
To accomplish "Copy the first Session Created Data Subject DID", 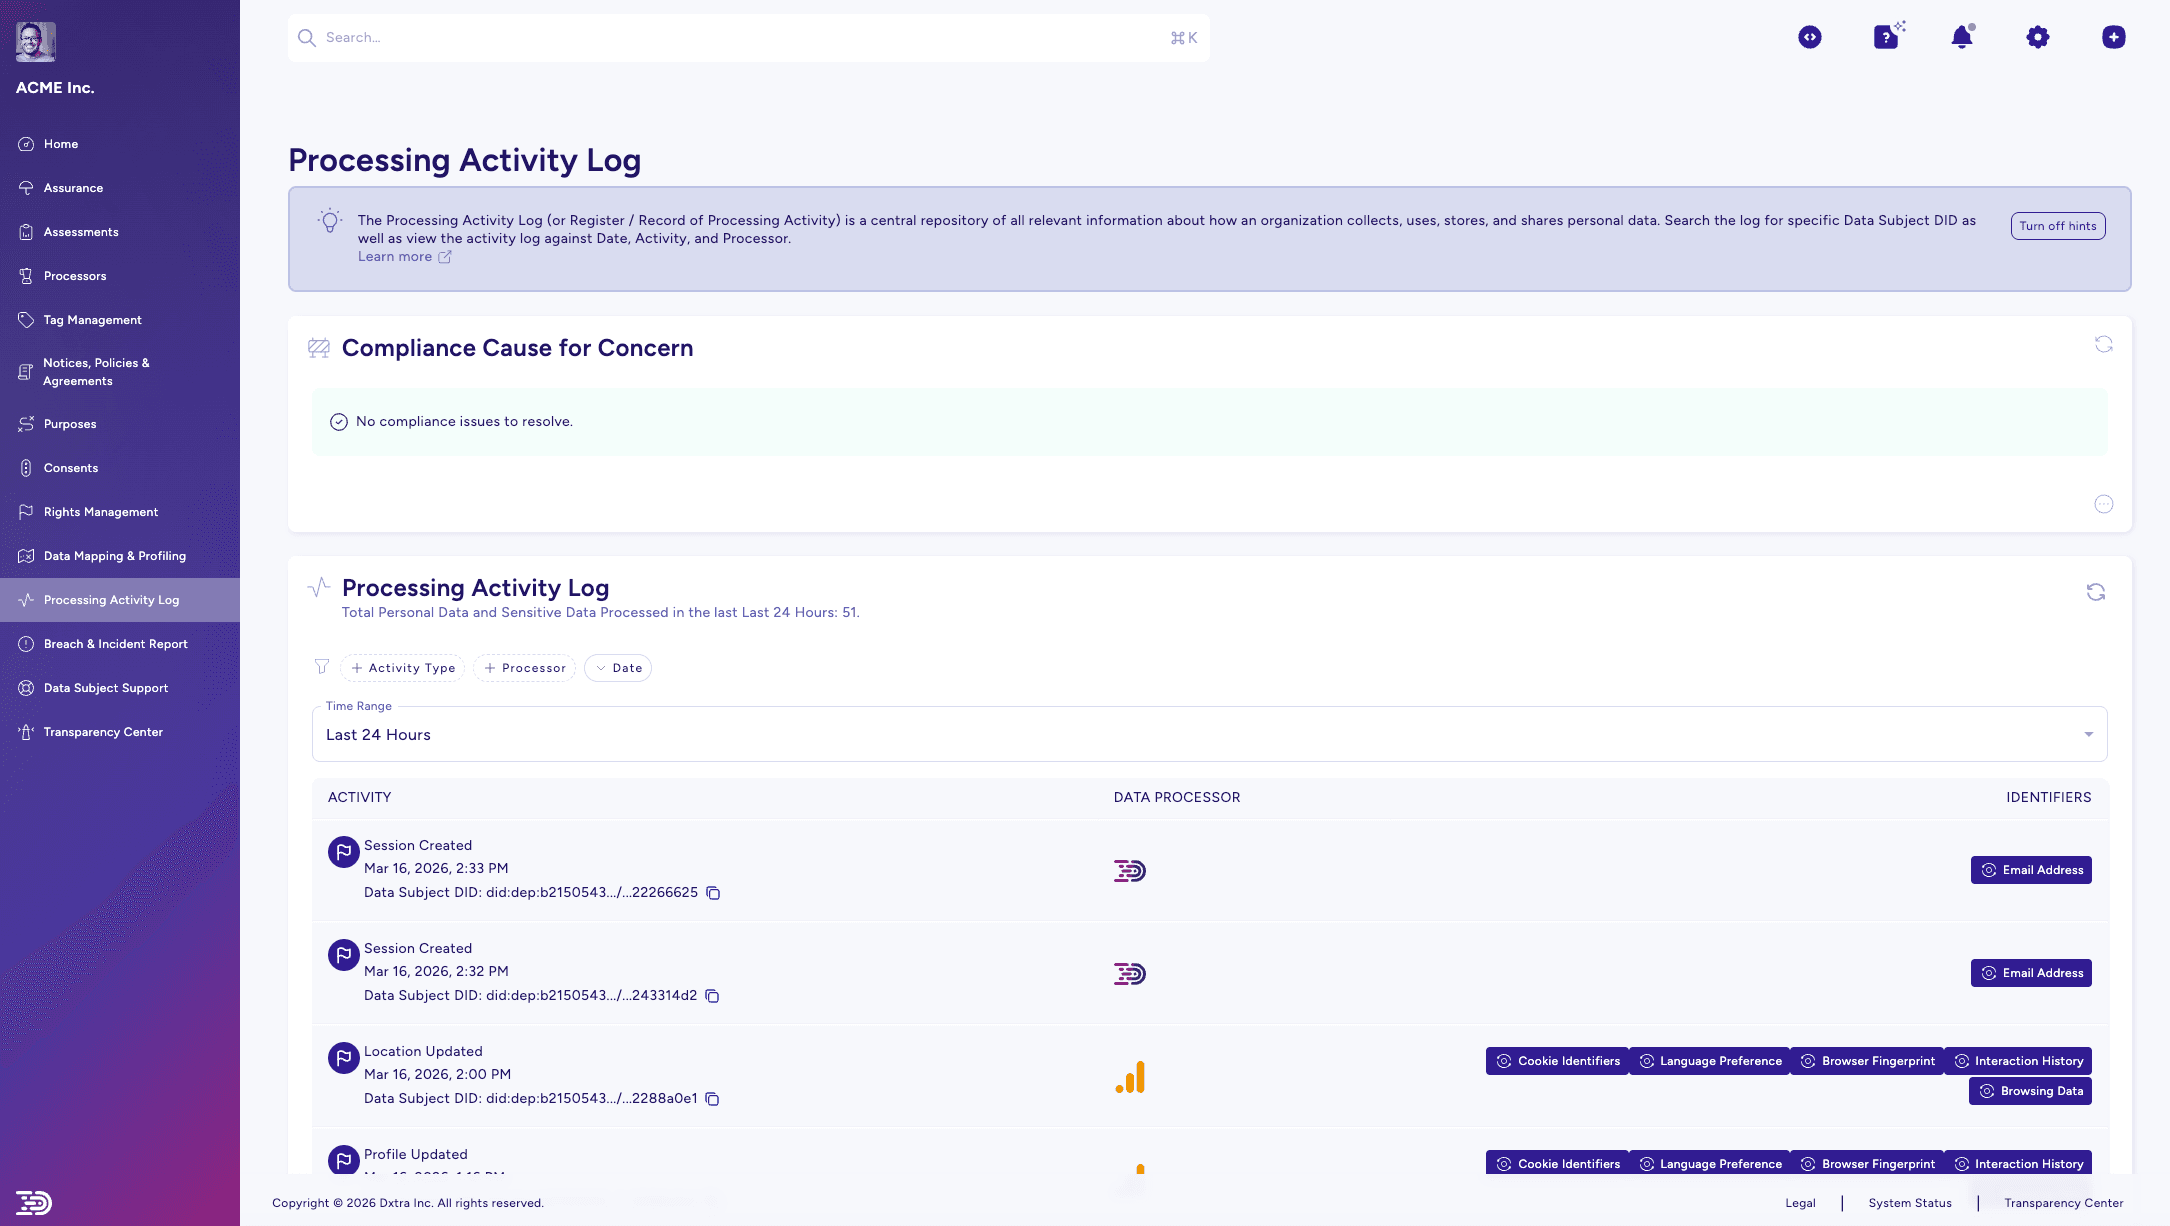I will [x=712, y=893].
